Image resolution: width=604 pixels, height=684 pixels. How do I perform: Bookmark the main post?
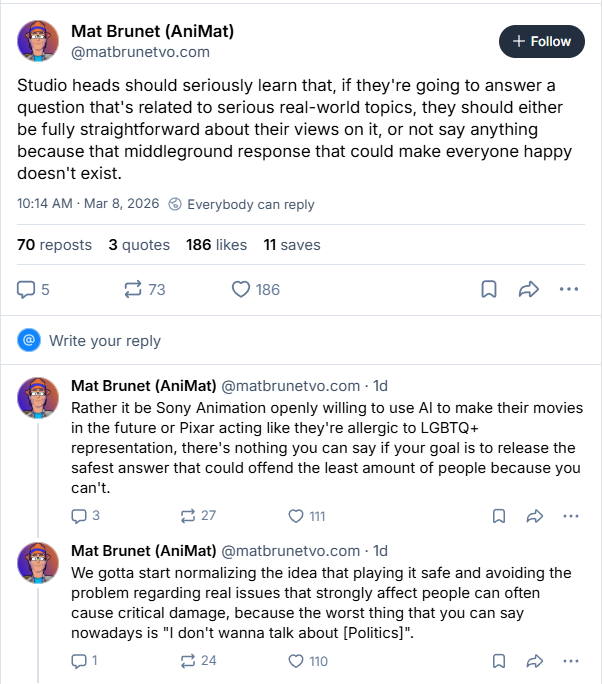[x=489, y=289]
